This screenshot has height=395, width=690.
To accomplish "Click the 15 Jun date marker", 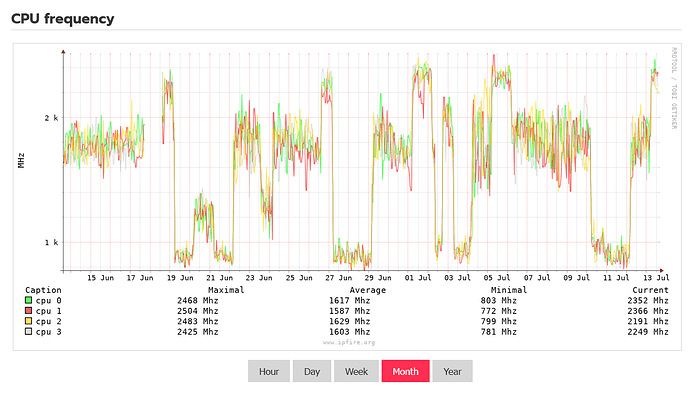I will [x=100, y=278].
